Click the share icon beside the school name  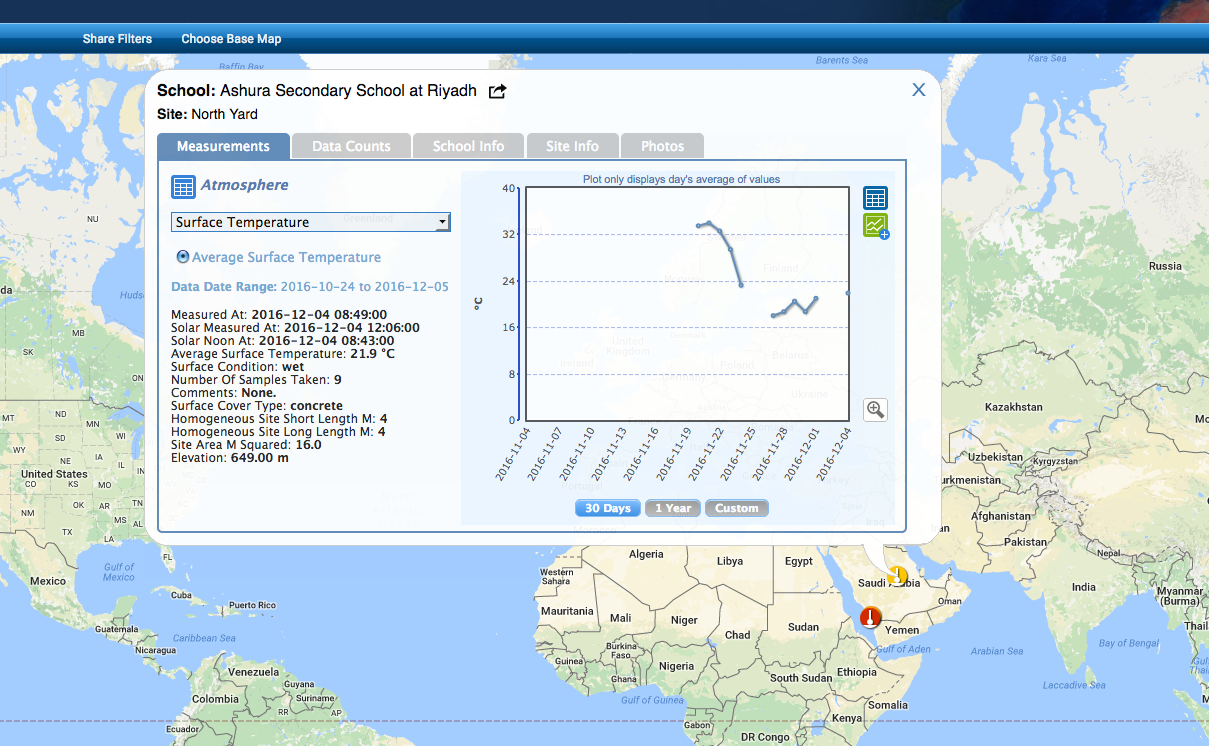(x=497, y=91)
